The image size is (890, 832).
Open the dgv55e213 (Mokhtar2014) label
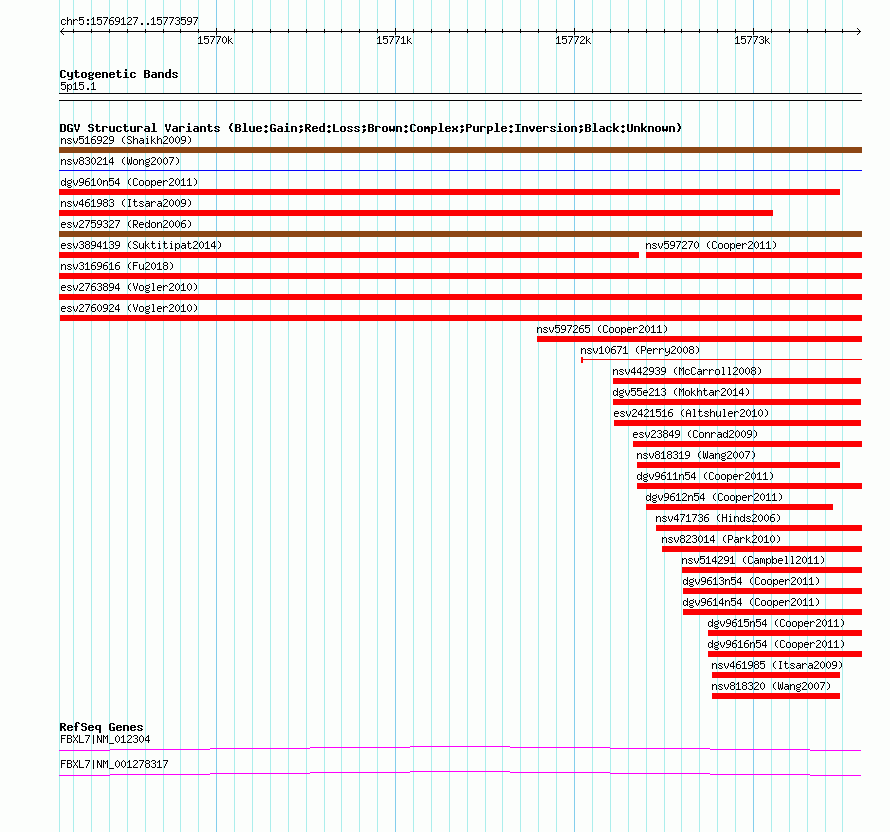coord(681,392)
